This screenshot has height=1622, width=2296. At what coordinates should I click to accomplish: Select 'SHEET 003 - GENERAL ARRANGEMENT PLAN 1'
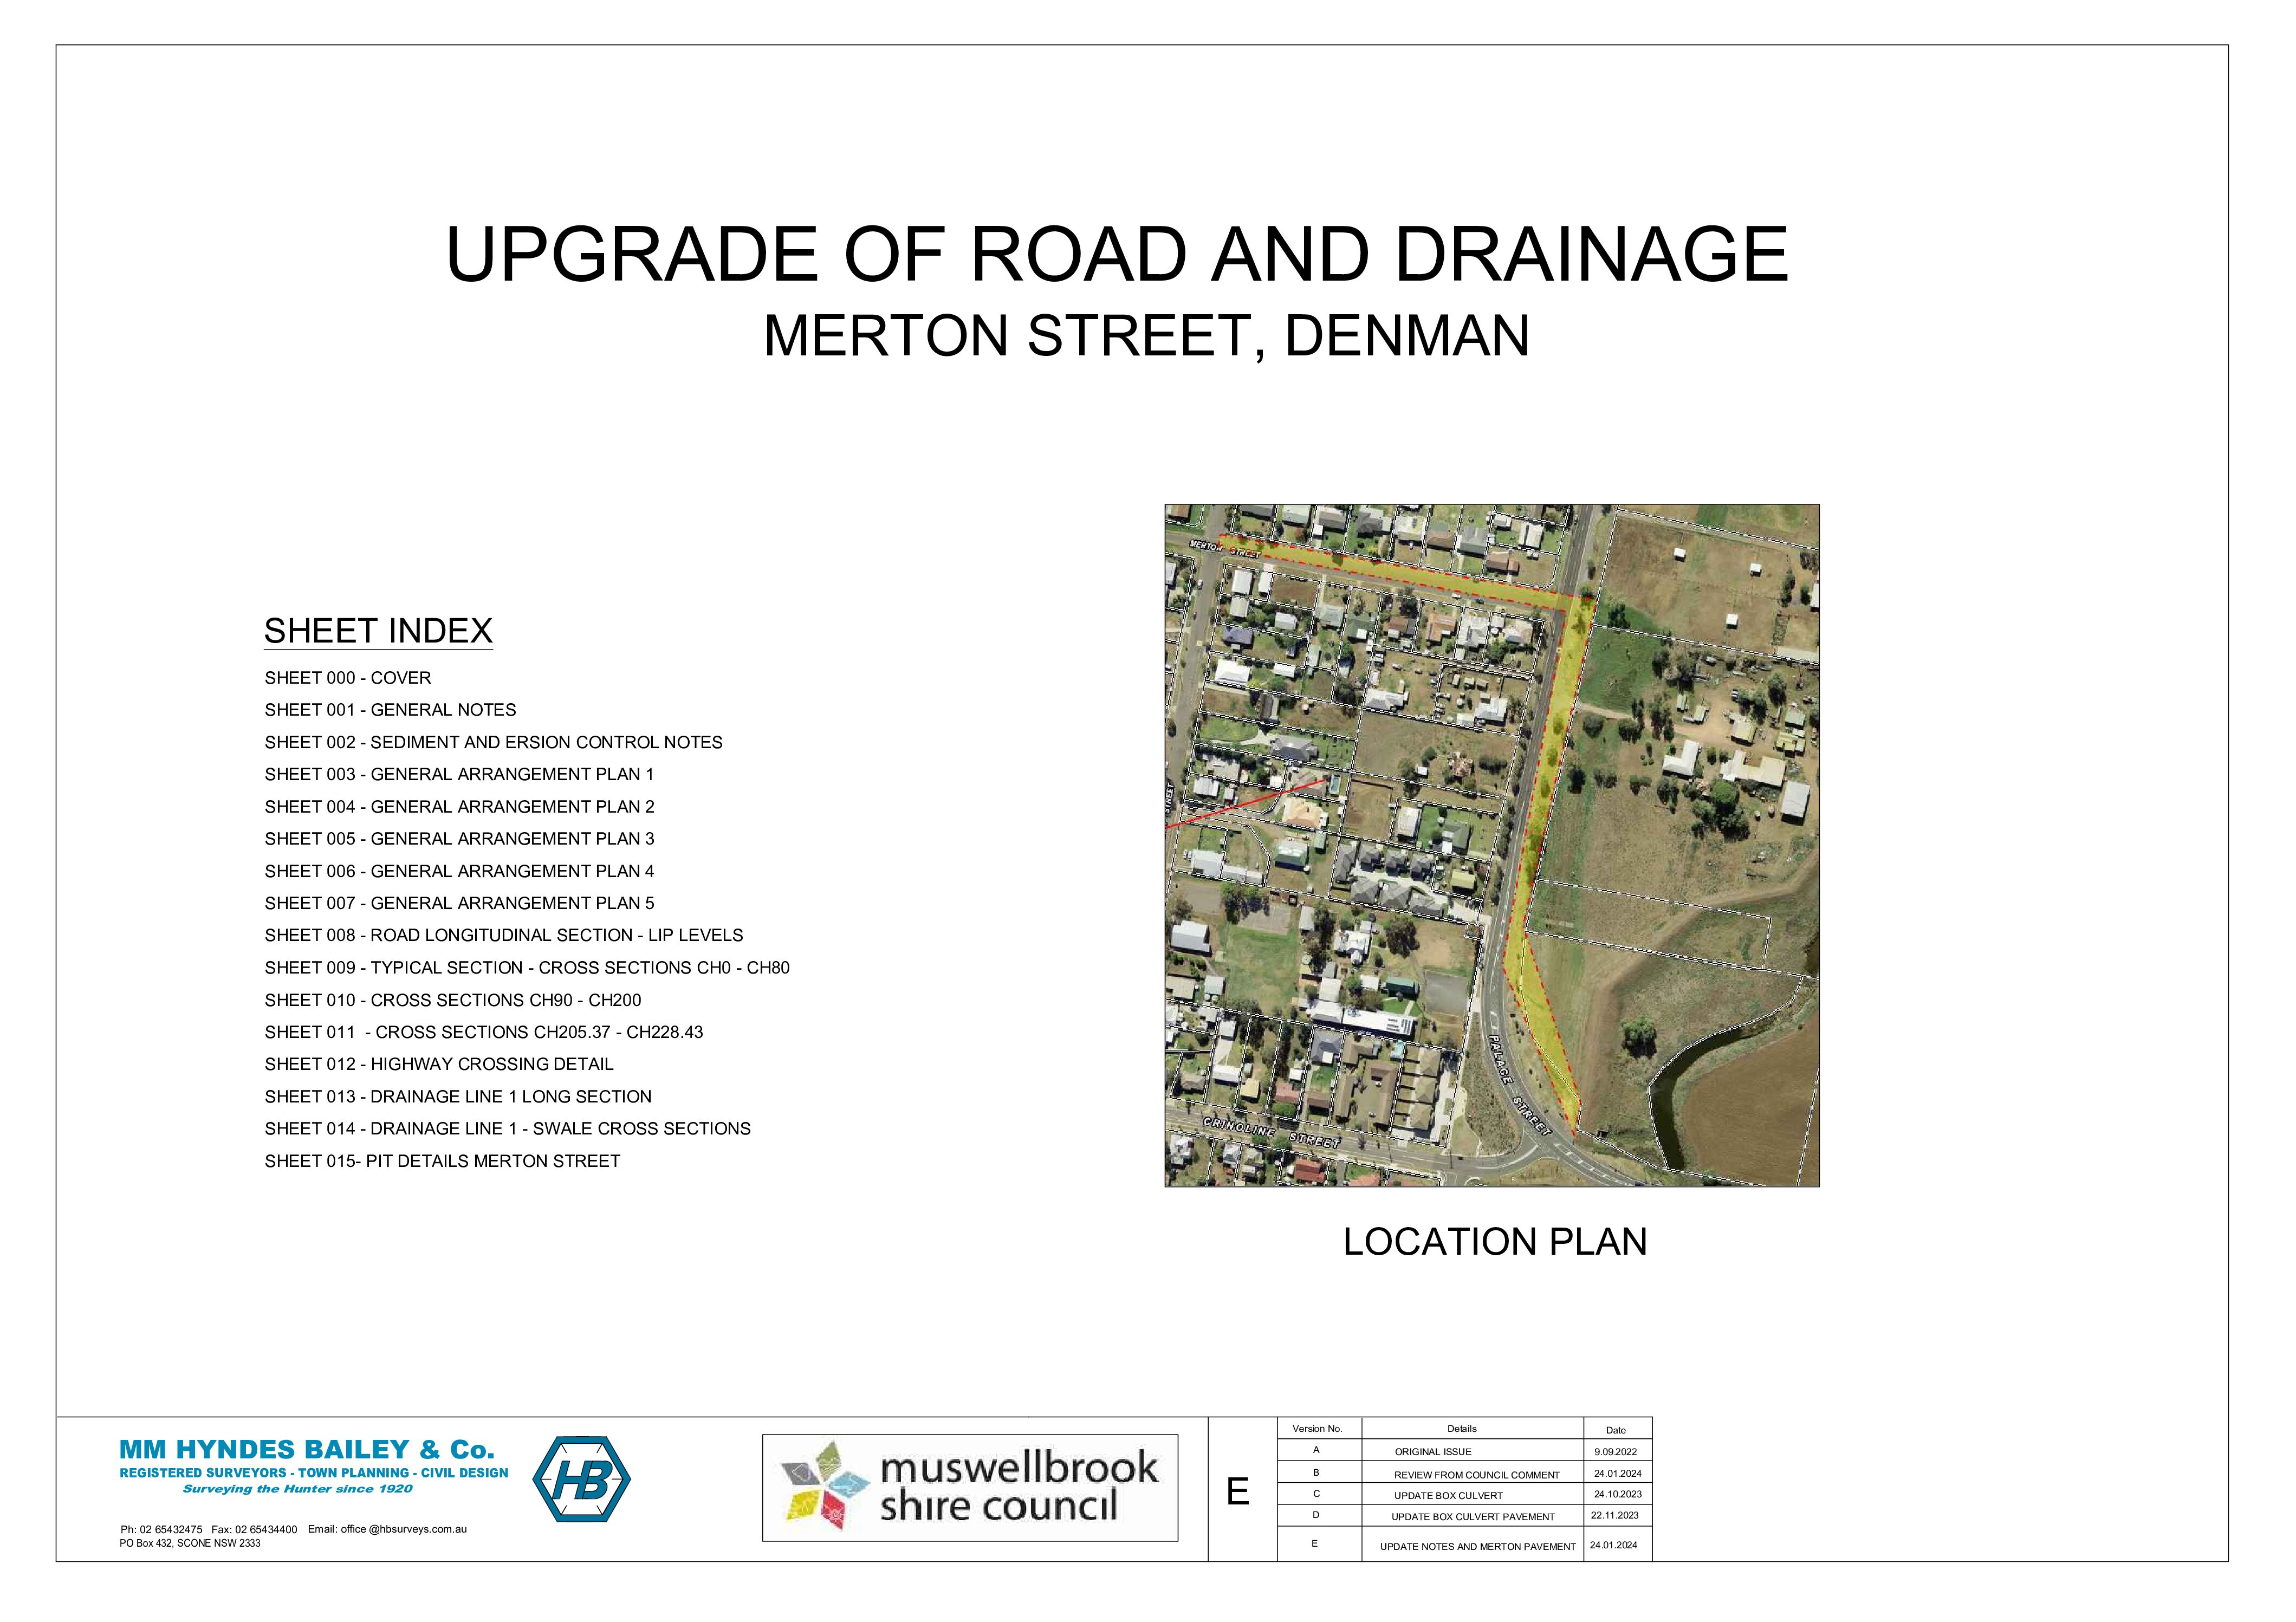click(x=459, y=774)
